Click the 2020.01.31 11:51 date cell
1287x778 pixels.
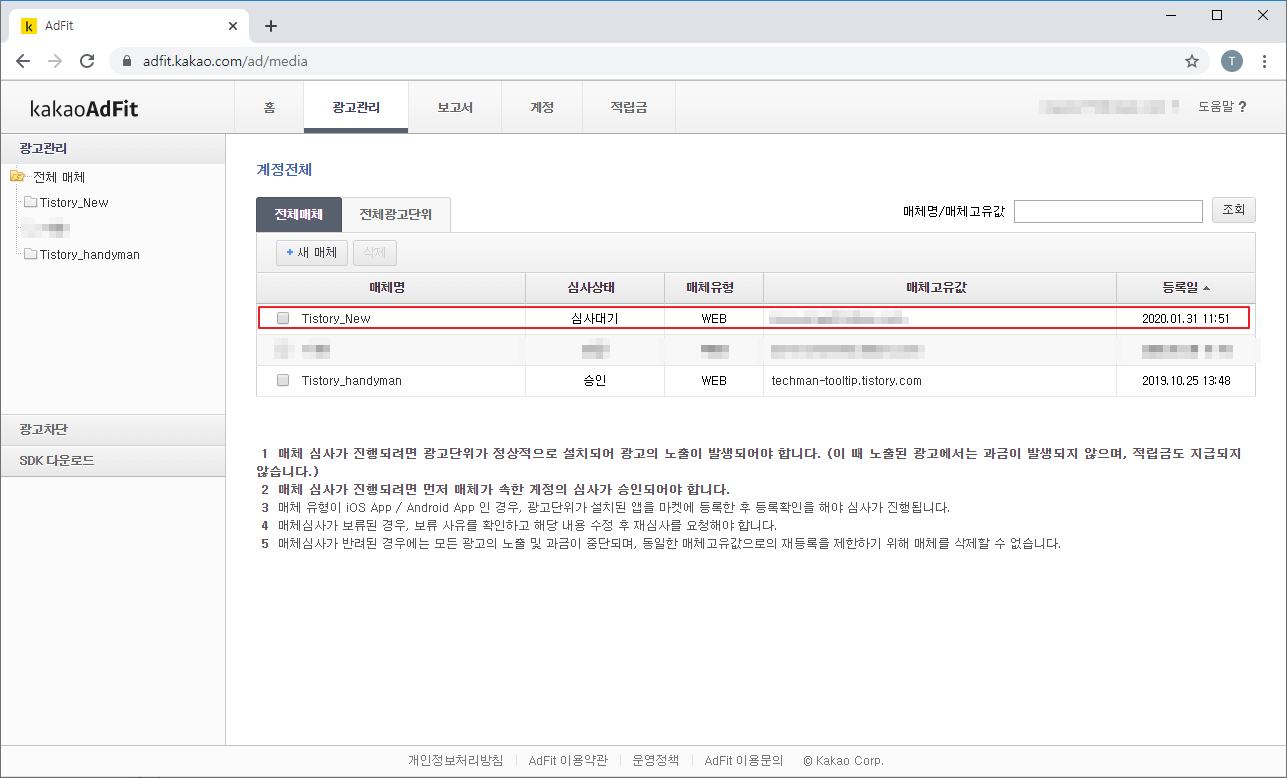coord(1186,318)
